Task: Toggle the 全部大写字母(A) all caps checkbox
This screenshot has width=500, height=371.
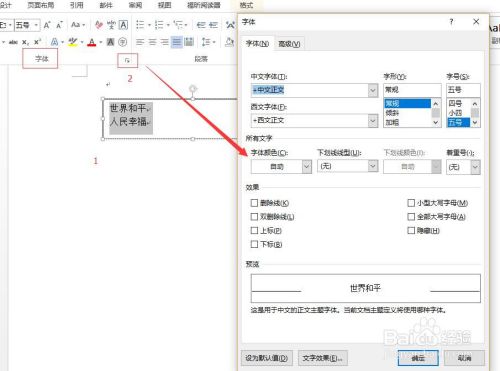Action: [411, 217]
